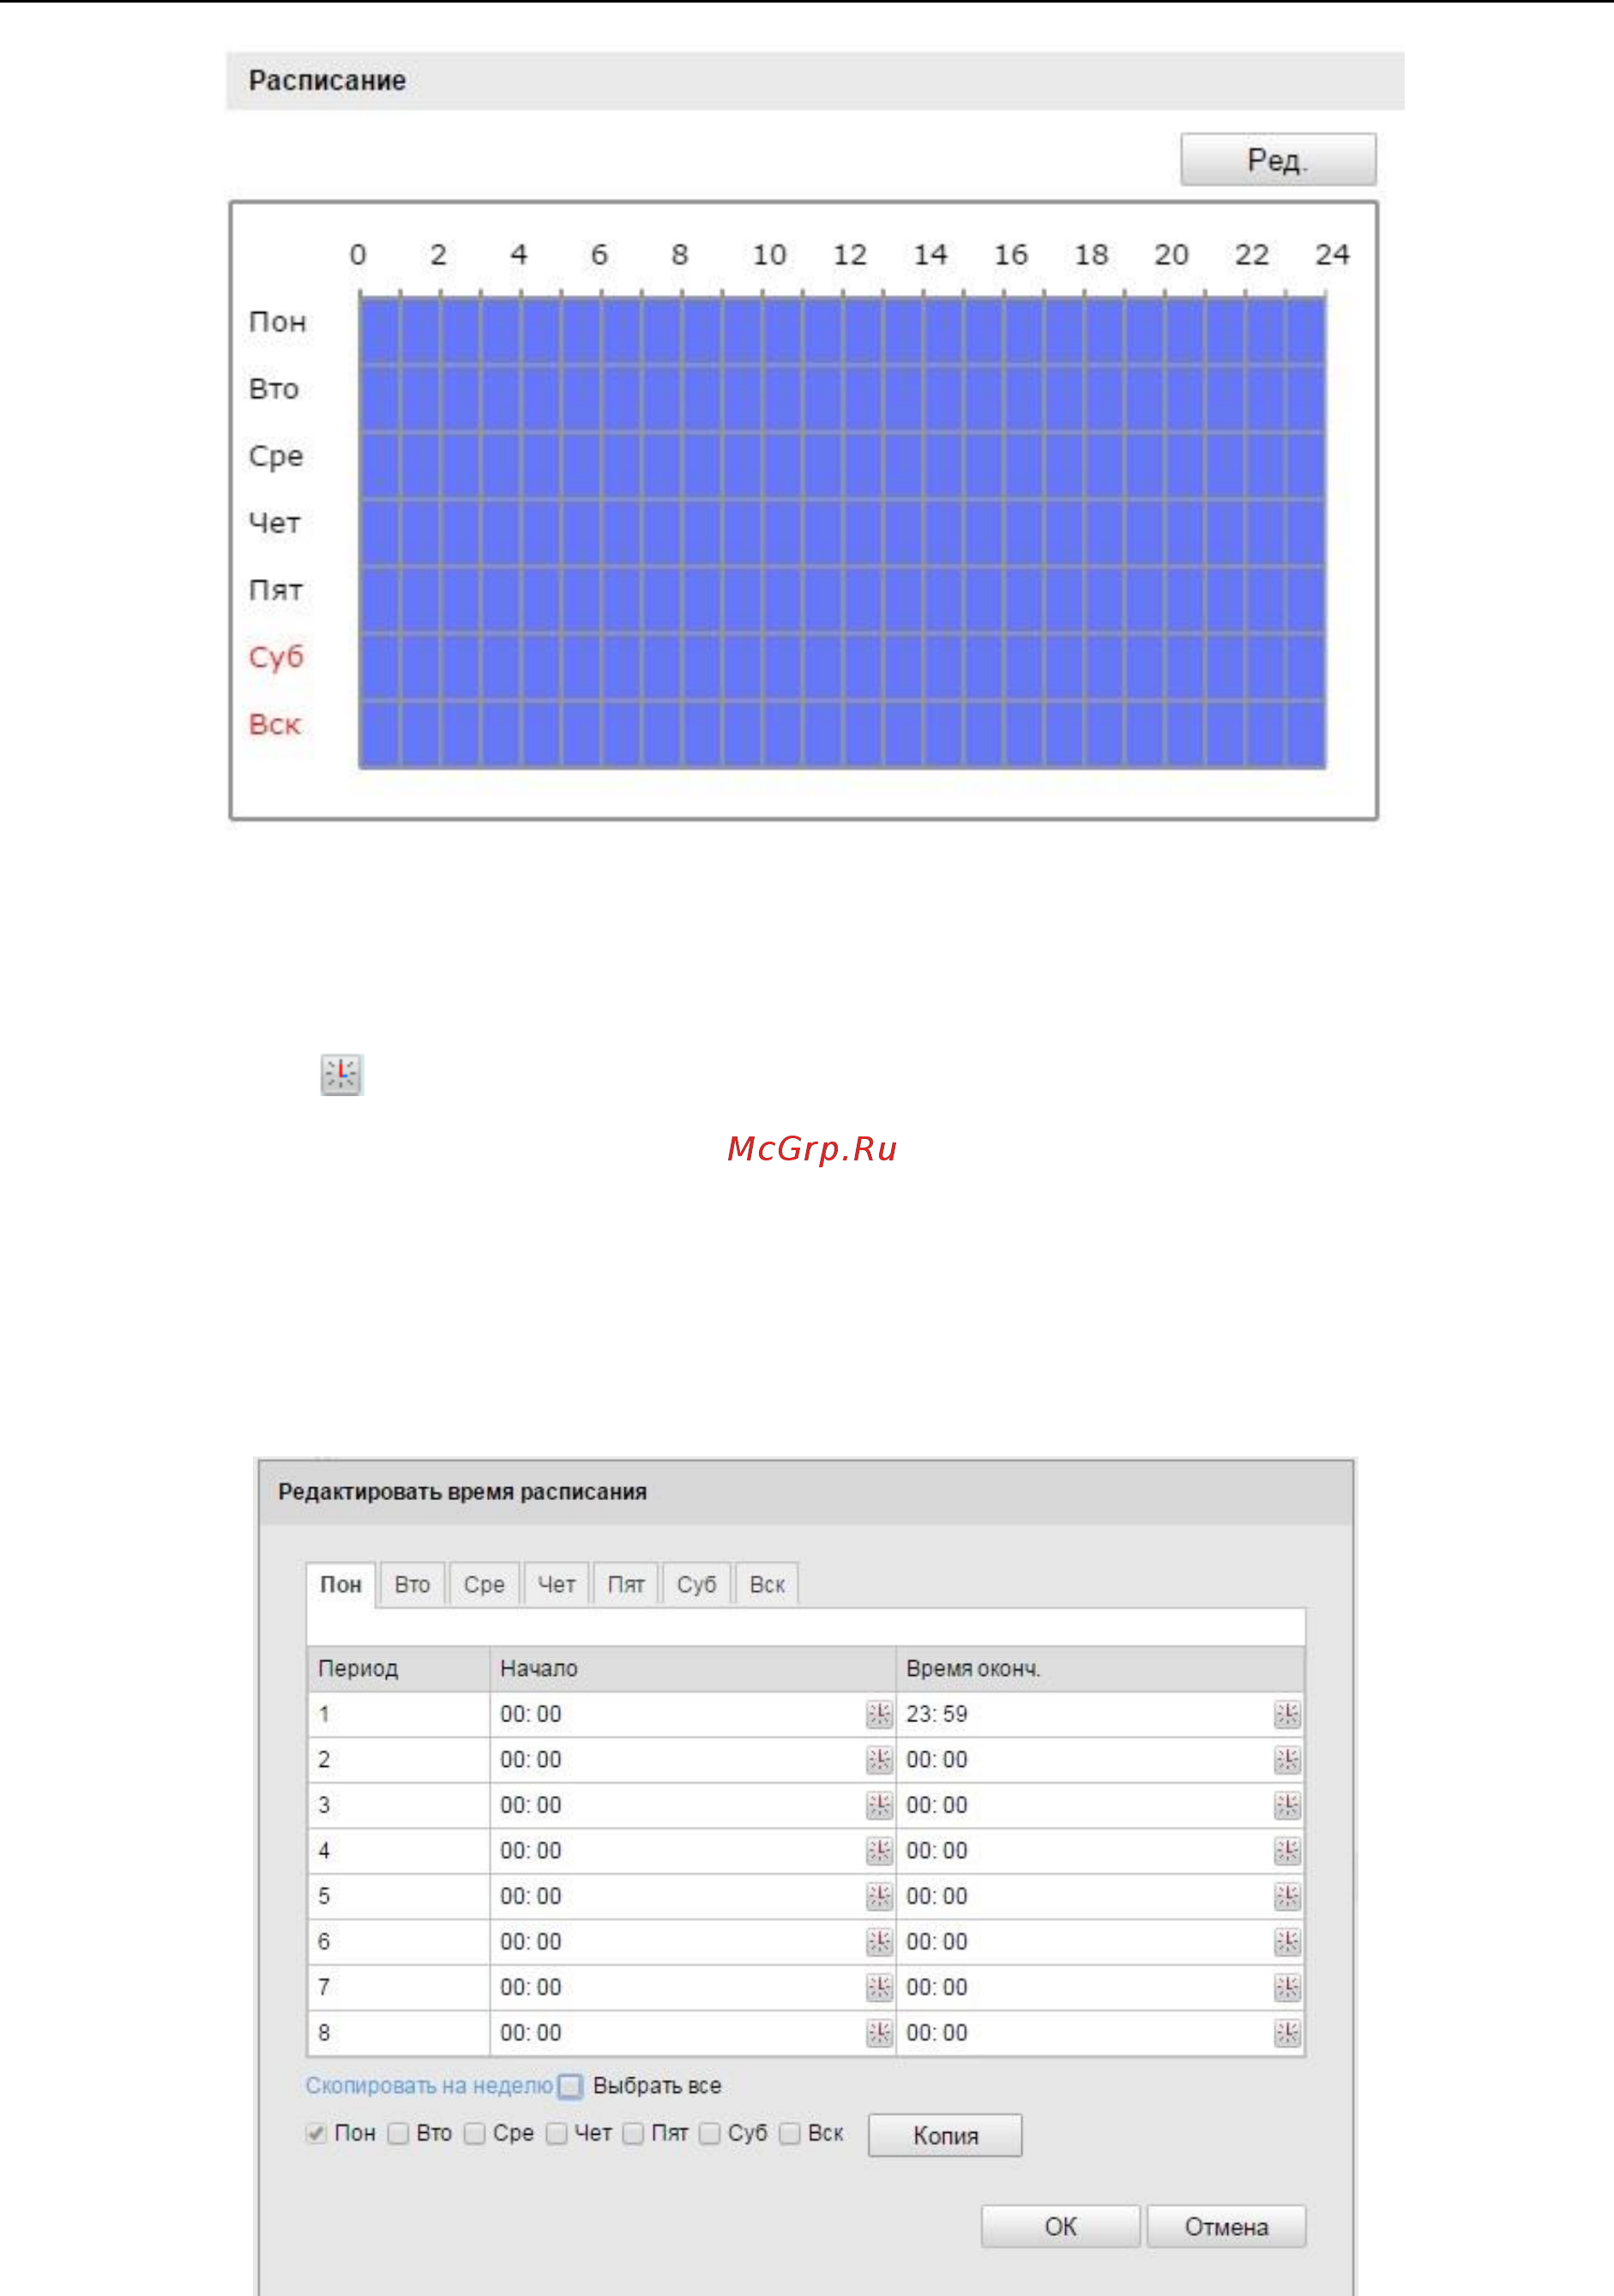Switch to the Пон tab
Viewport: 1614px width, 2296px height.
click(341, 1585)
